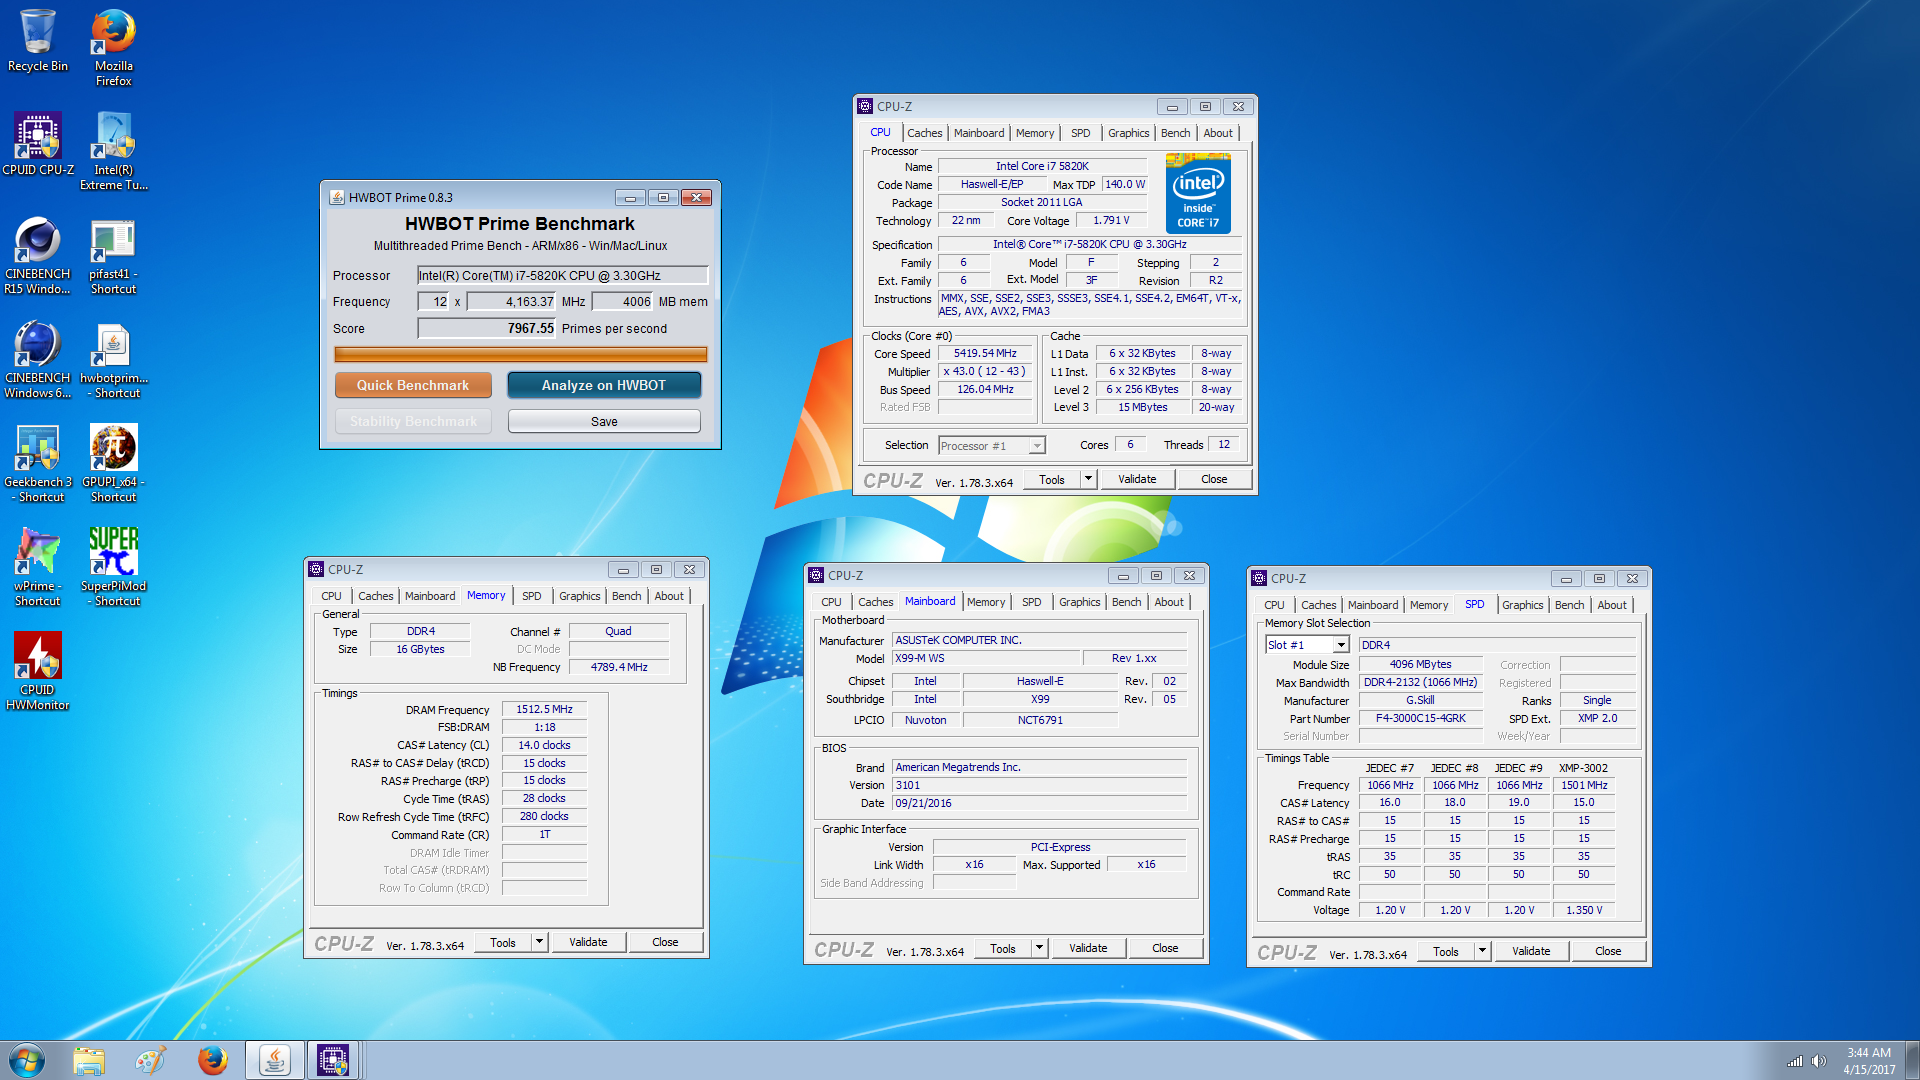The image size is (1920, 1080).
Task: Expand Tools arrow in CPU-Z Memory window
Action: 539,942
